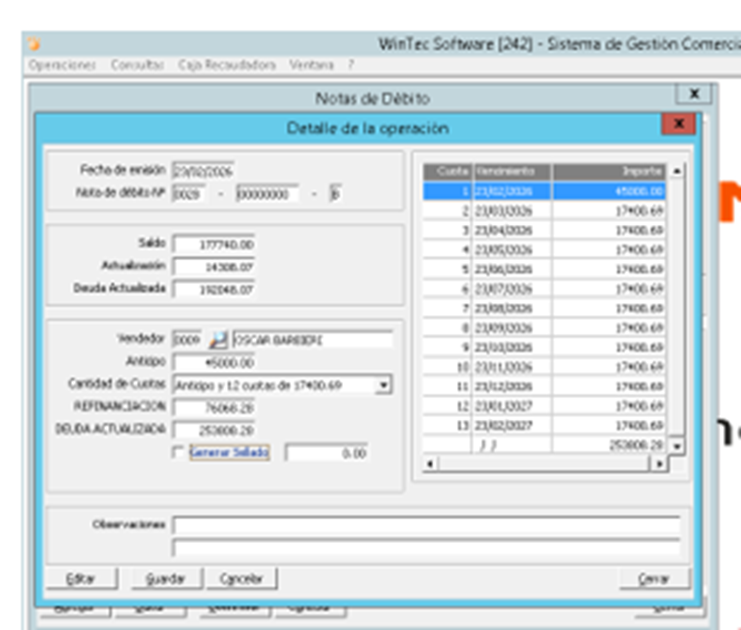Click the Vencimiento column header
This screenshot has height=630, width=741.
[512, 171]
